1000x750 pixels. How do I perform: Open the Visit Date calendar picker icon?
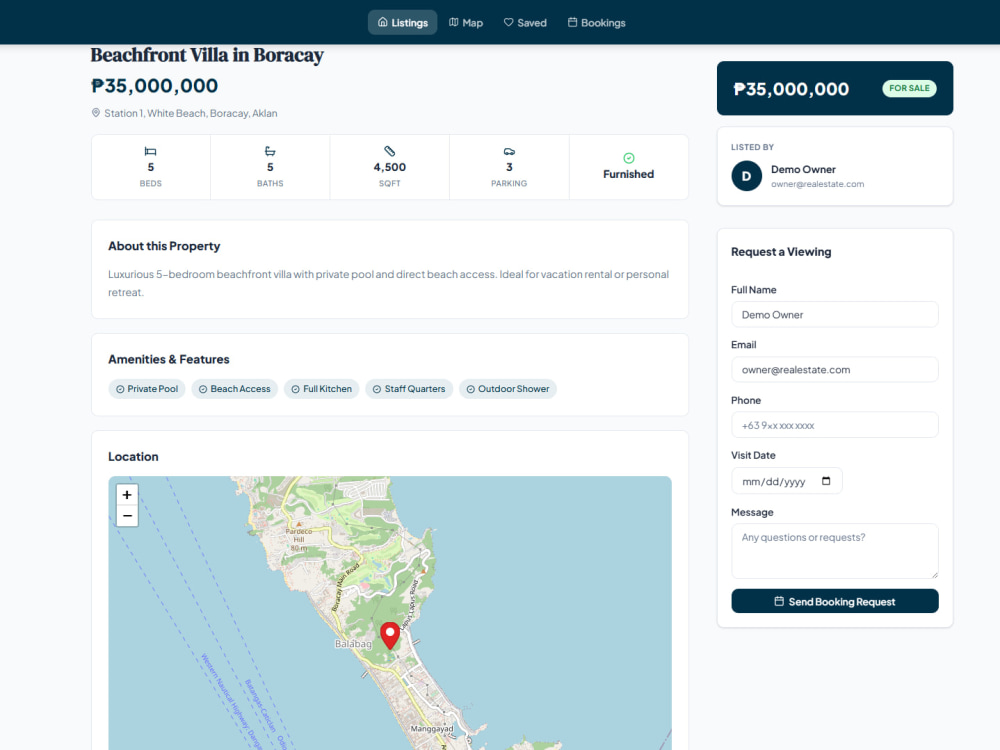click(826, 481)
